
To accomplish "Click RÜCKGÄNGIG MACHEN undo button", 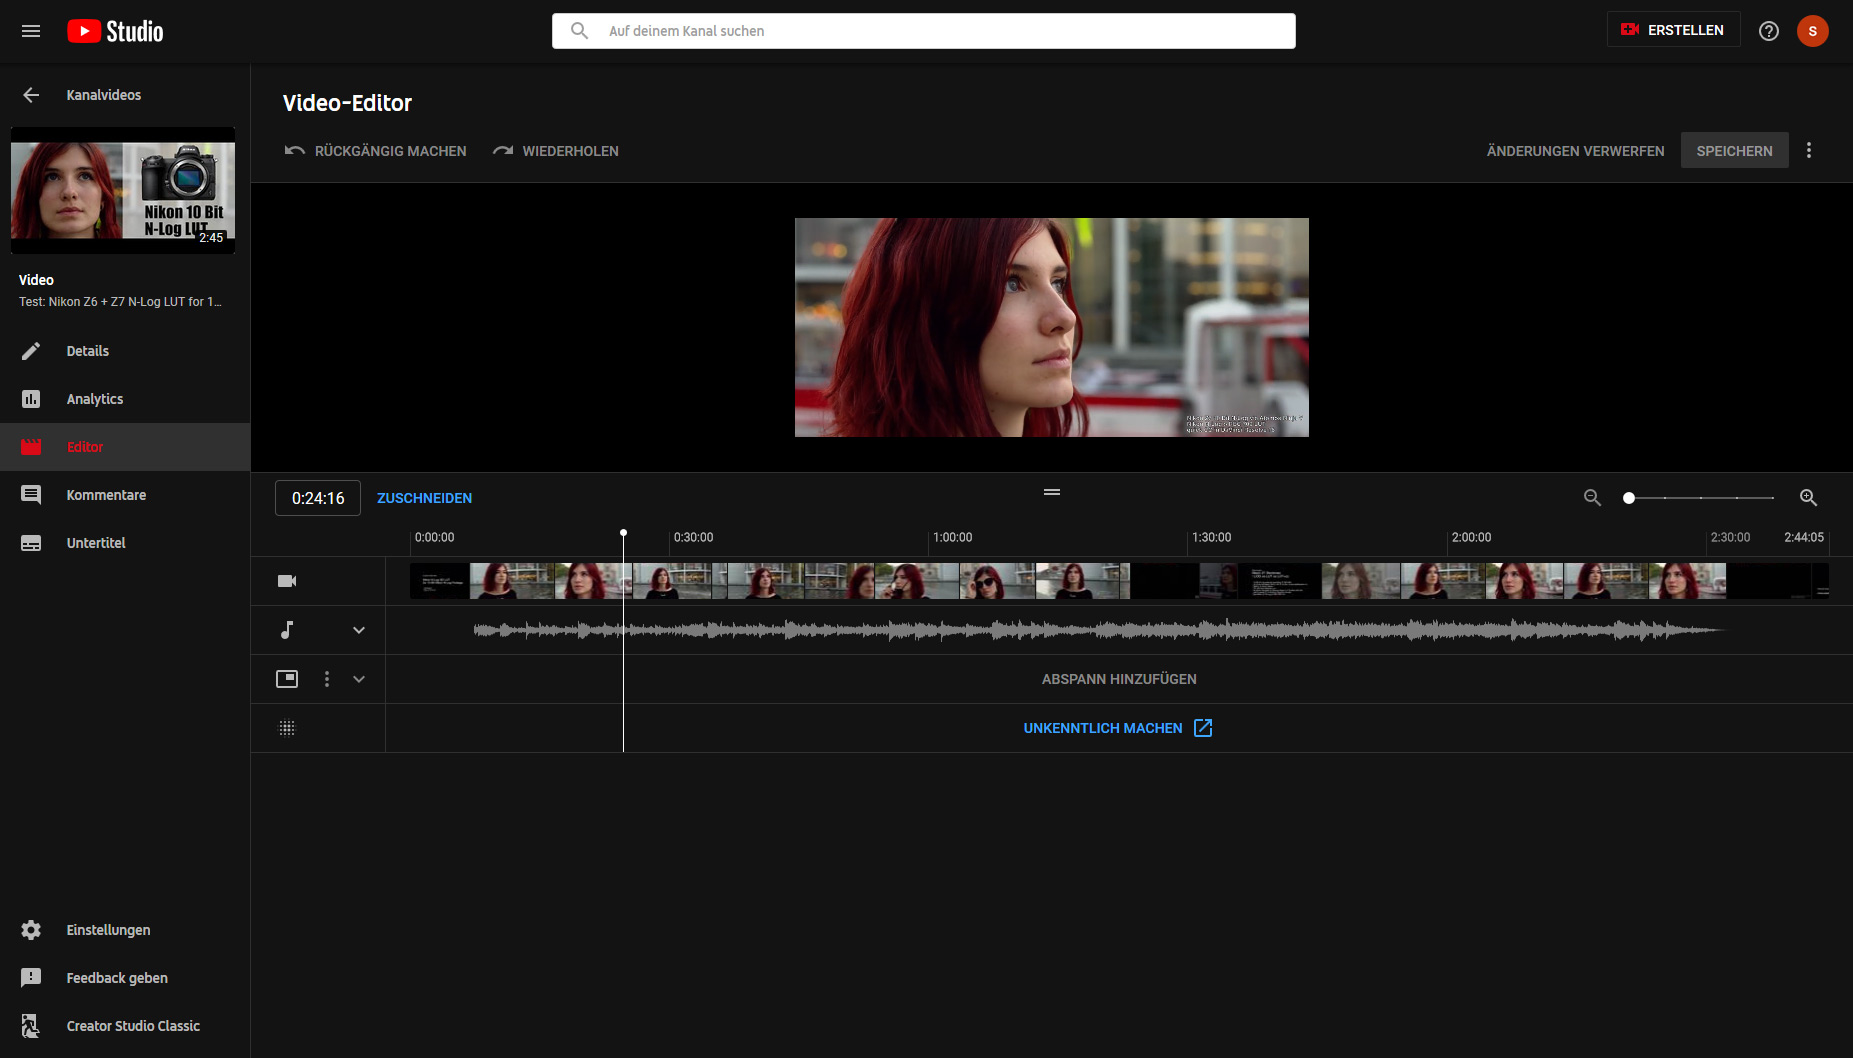I will [375, 151].
